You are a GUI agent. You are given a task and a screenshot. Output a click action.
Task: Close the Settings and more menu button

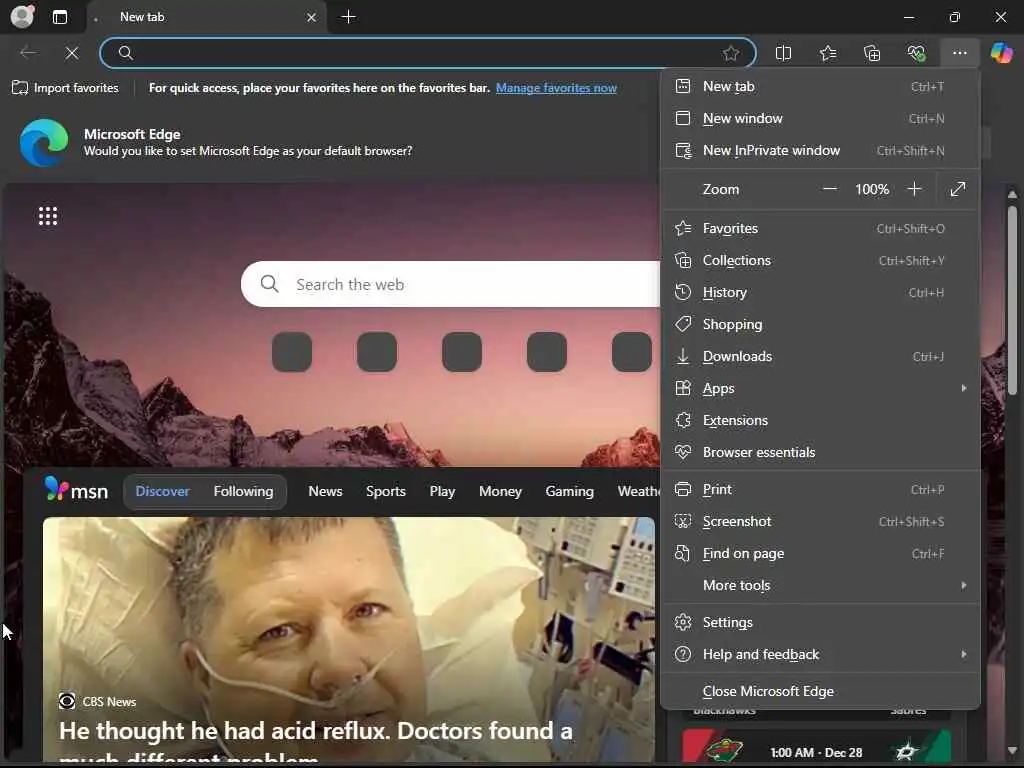[x=959, y=53]
